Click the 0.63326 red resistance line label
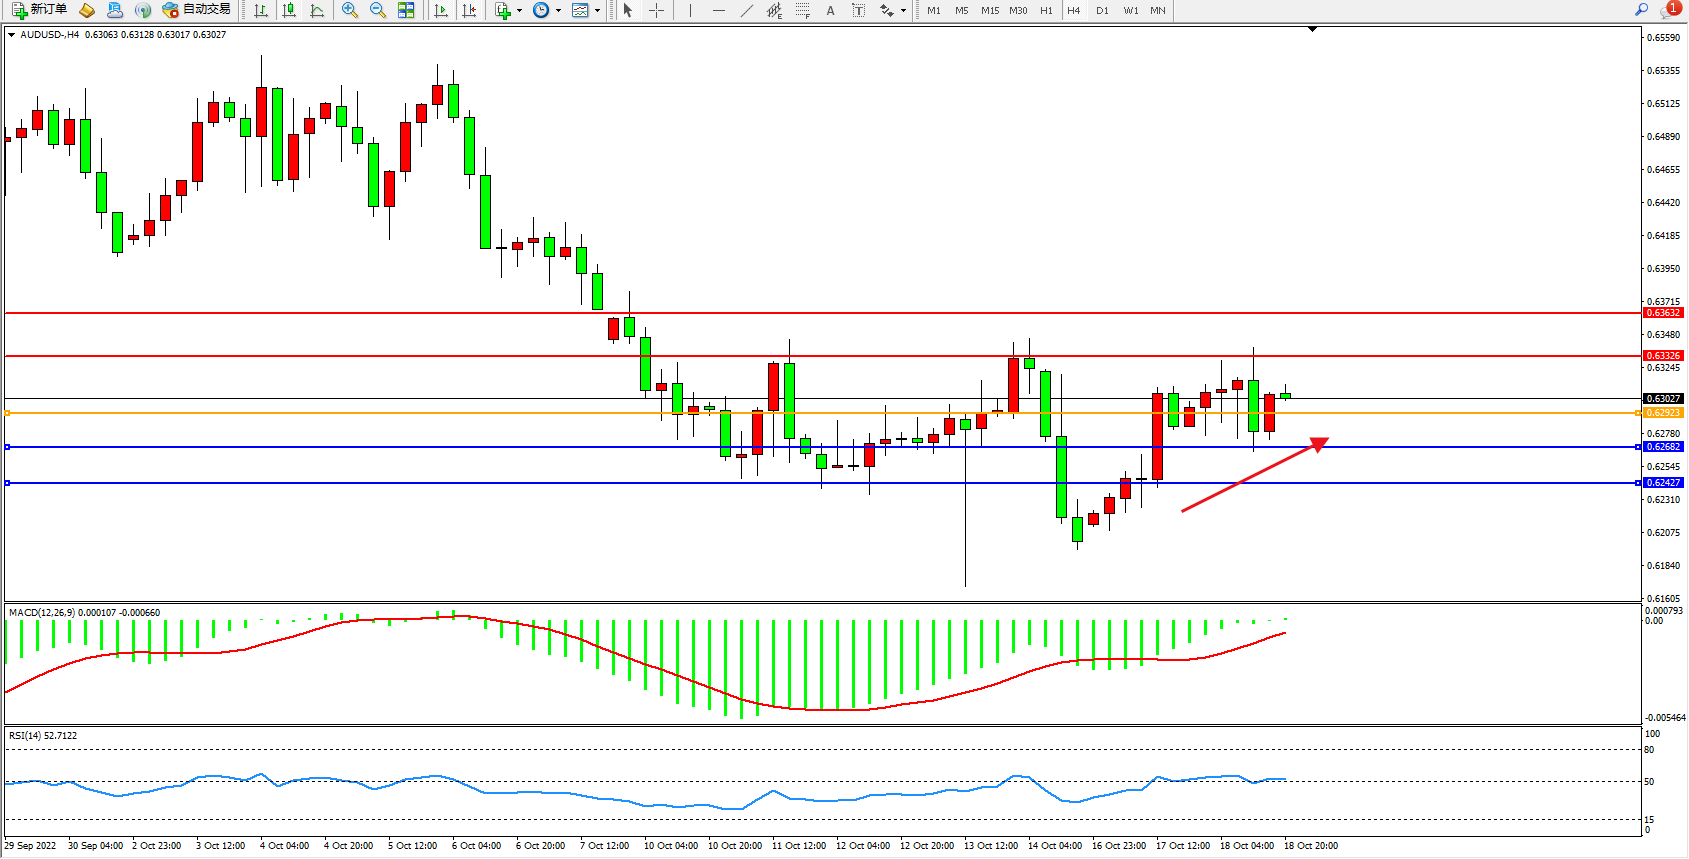Image resolution: width=1689 pixels, height=859 pixels. [x=1663, y=356]
